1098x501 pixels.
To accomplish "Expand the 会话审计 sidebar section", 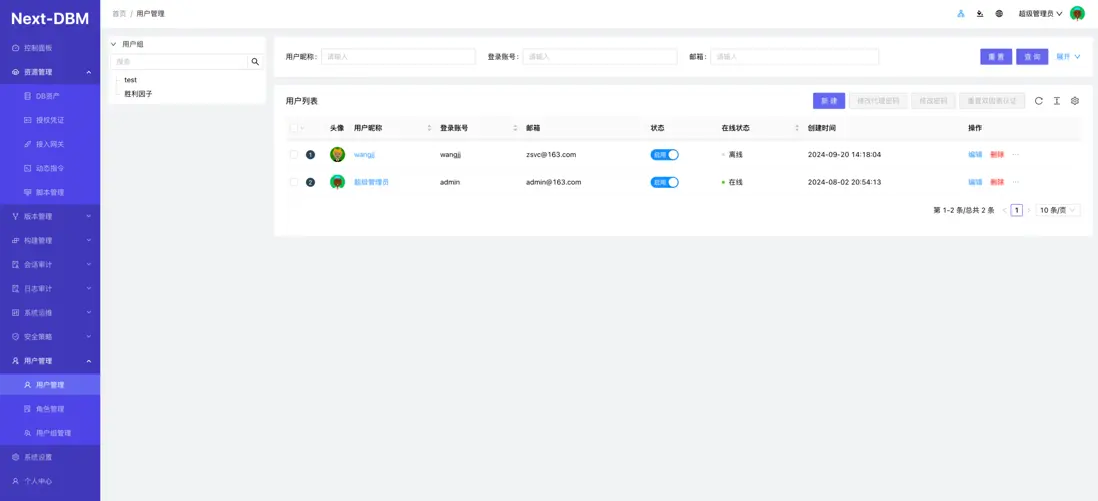I will coord(50,265).
